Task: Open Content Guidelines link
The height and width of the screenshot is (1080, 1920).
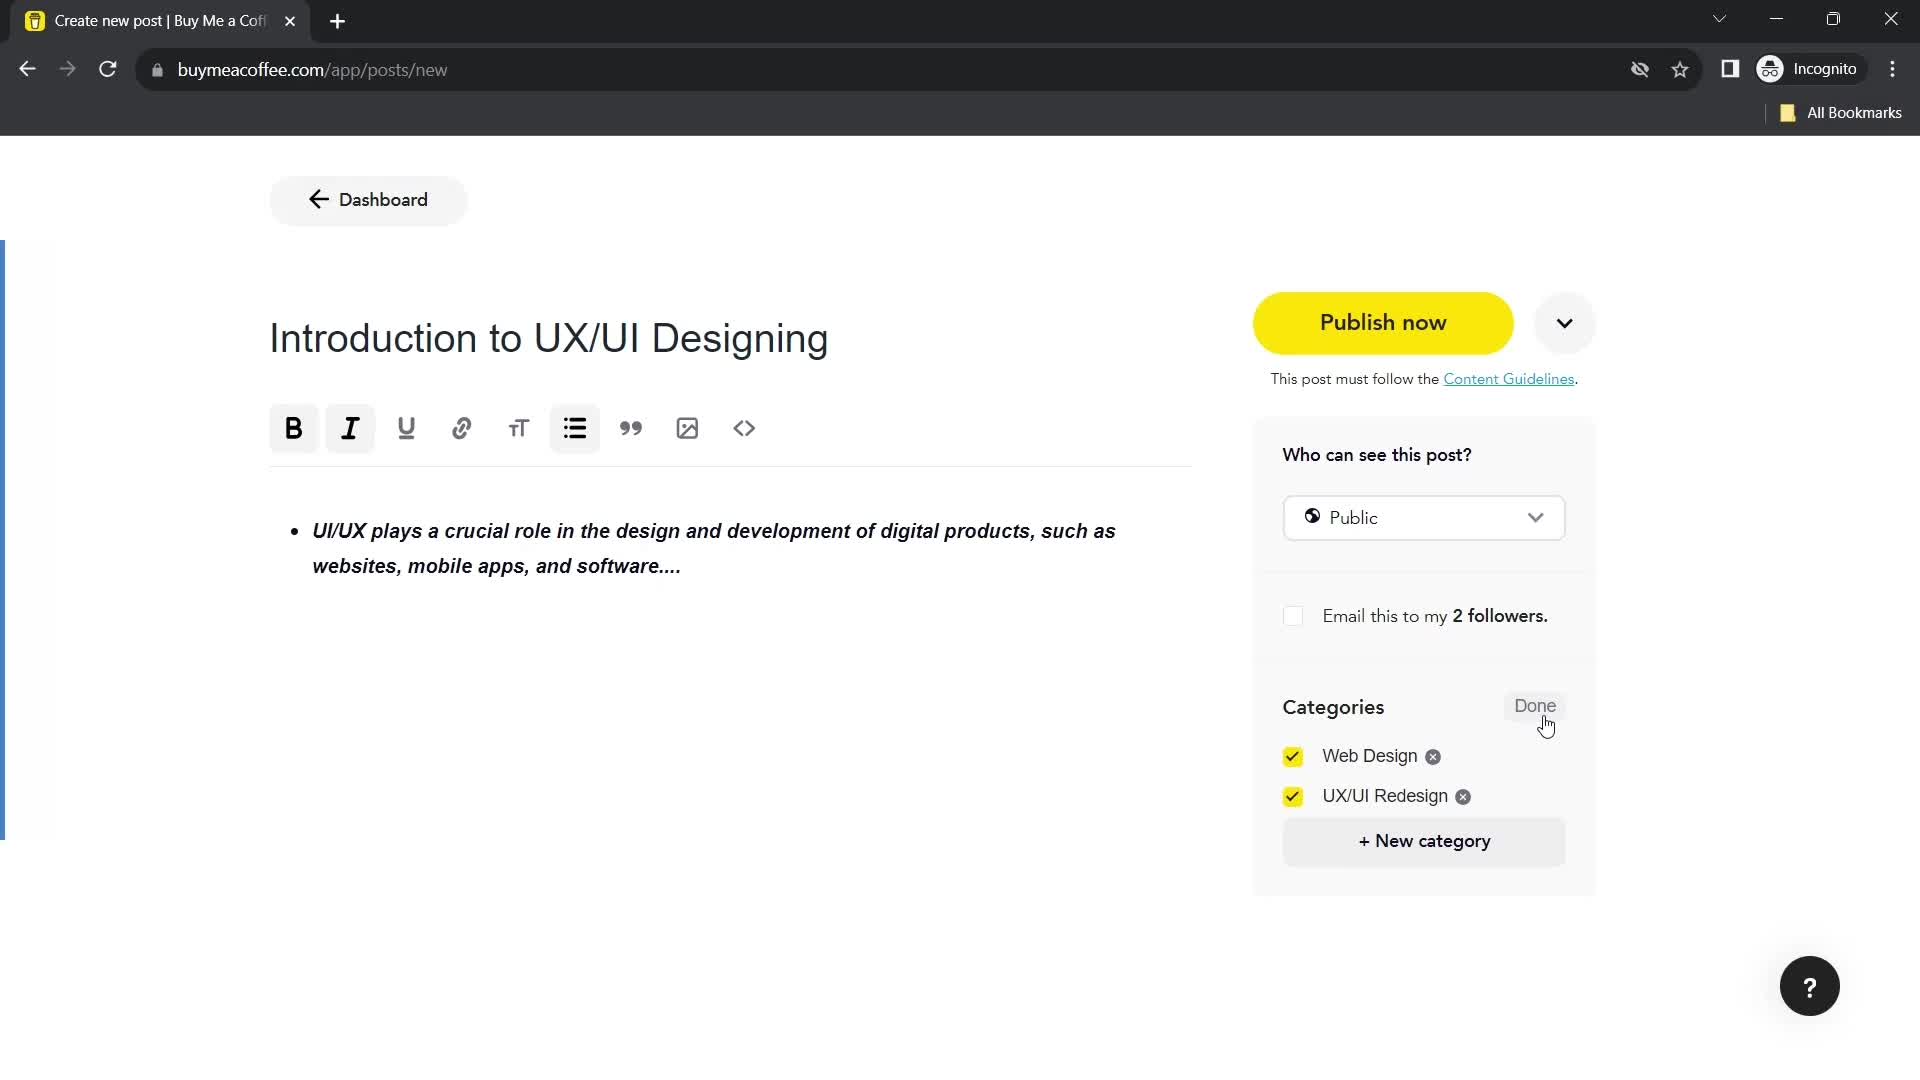Action: click(1510, 380)
